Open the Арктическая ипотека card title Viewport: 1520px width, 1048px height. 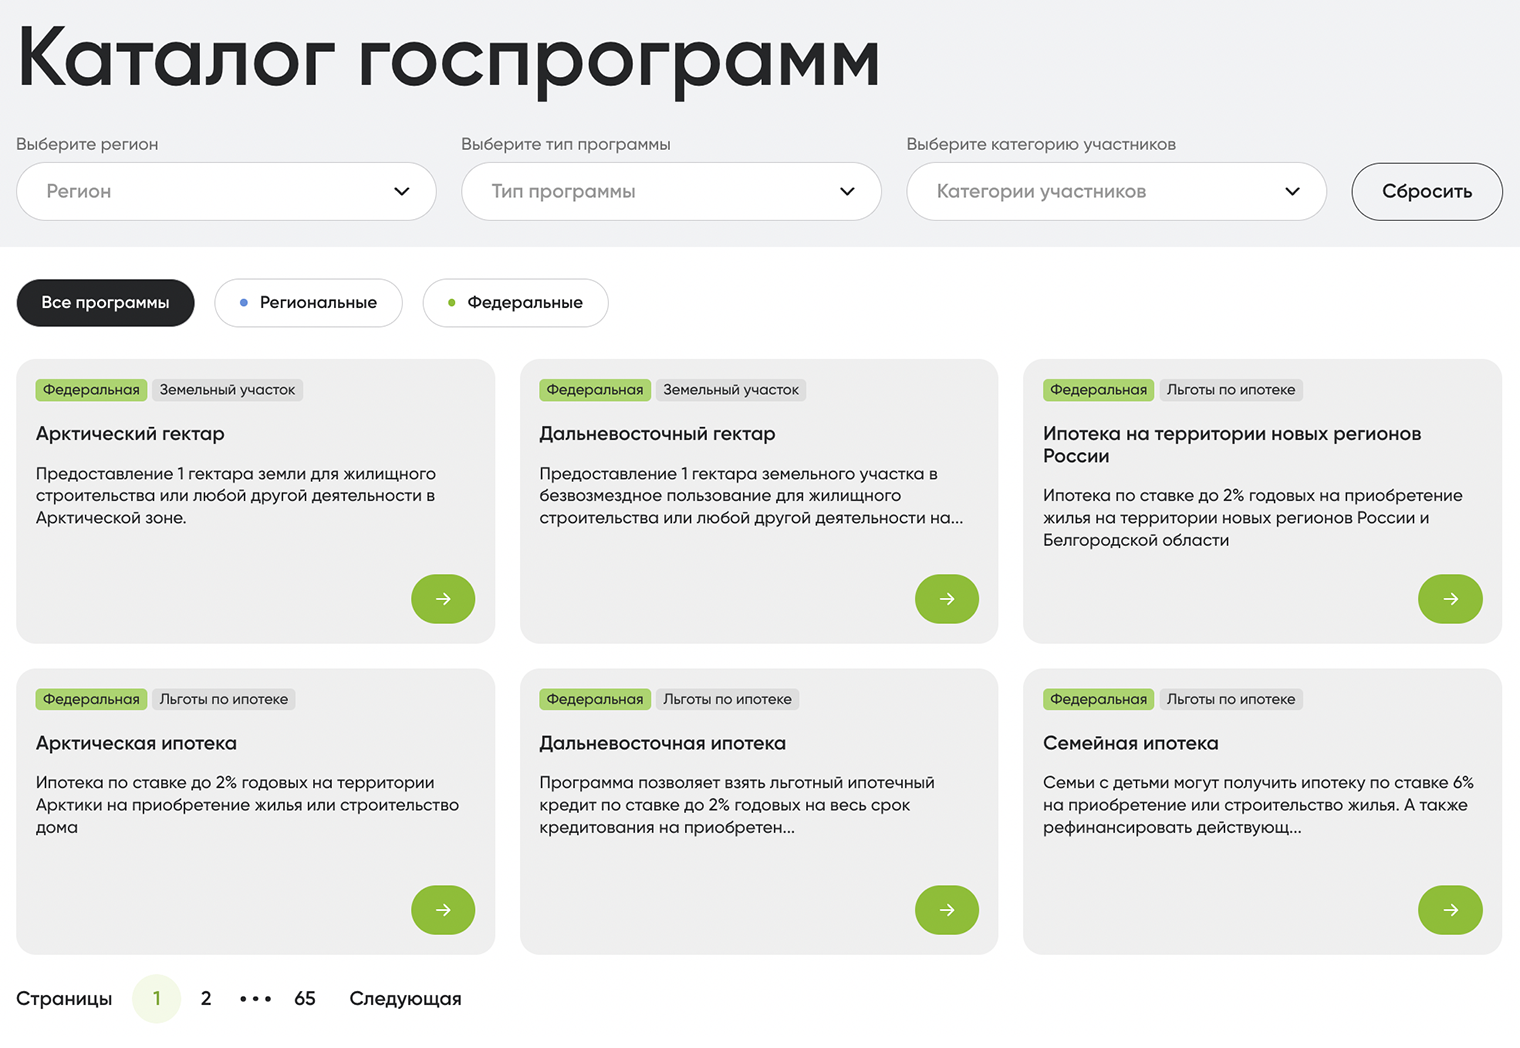pyautogui.click(x=136, y=743)
